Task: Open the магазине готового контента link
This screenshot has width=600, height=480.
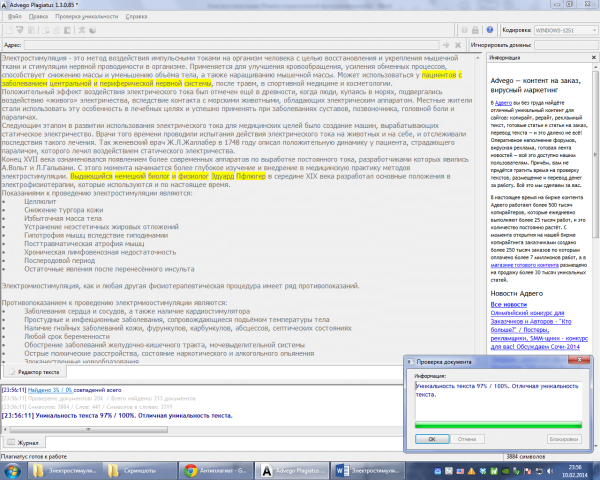Action: [x=524, y=265]
